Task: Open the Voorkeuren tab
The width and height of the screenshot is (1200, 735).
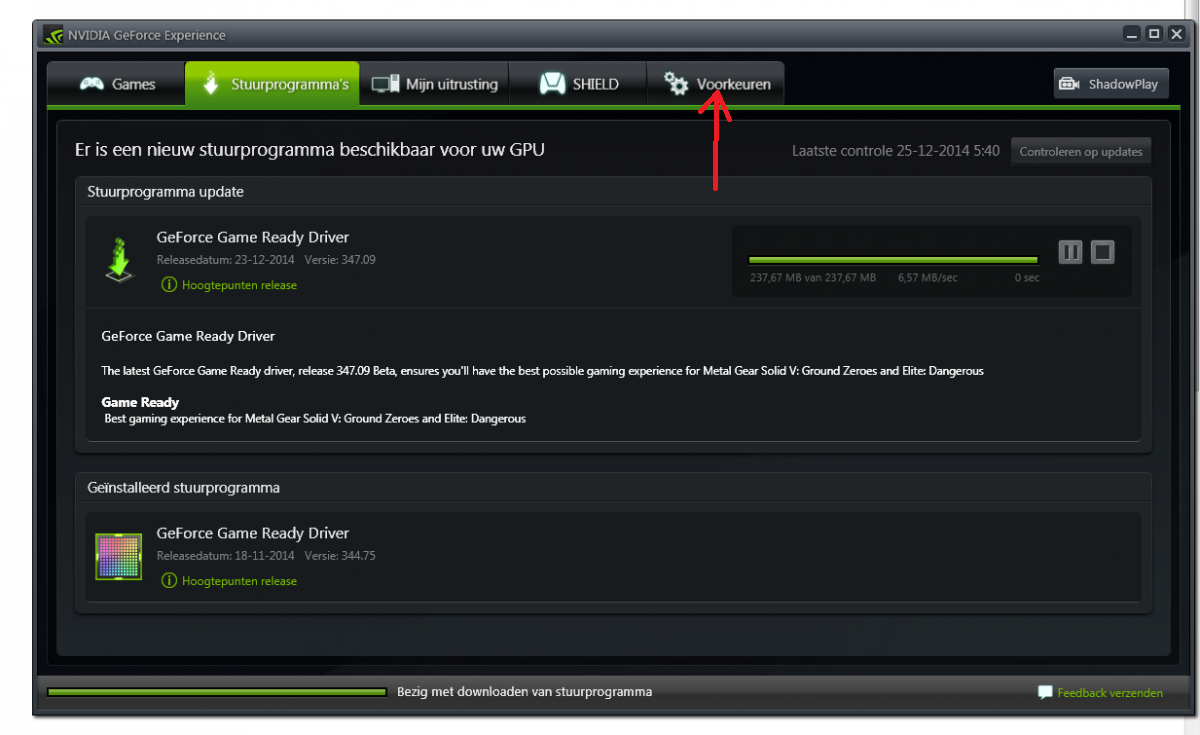Action: pos(716,84)
